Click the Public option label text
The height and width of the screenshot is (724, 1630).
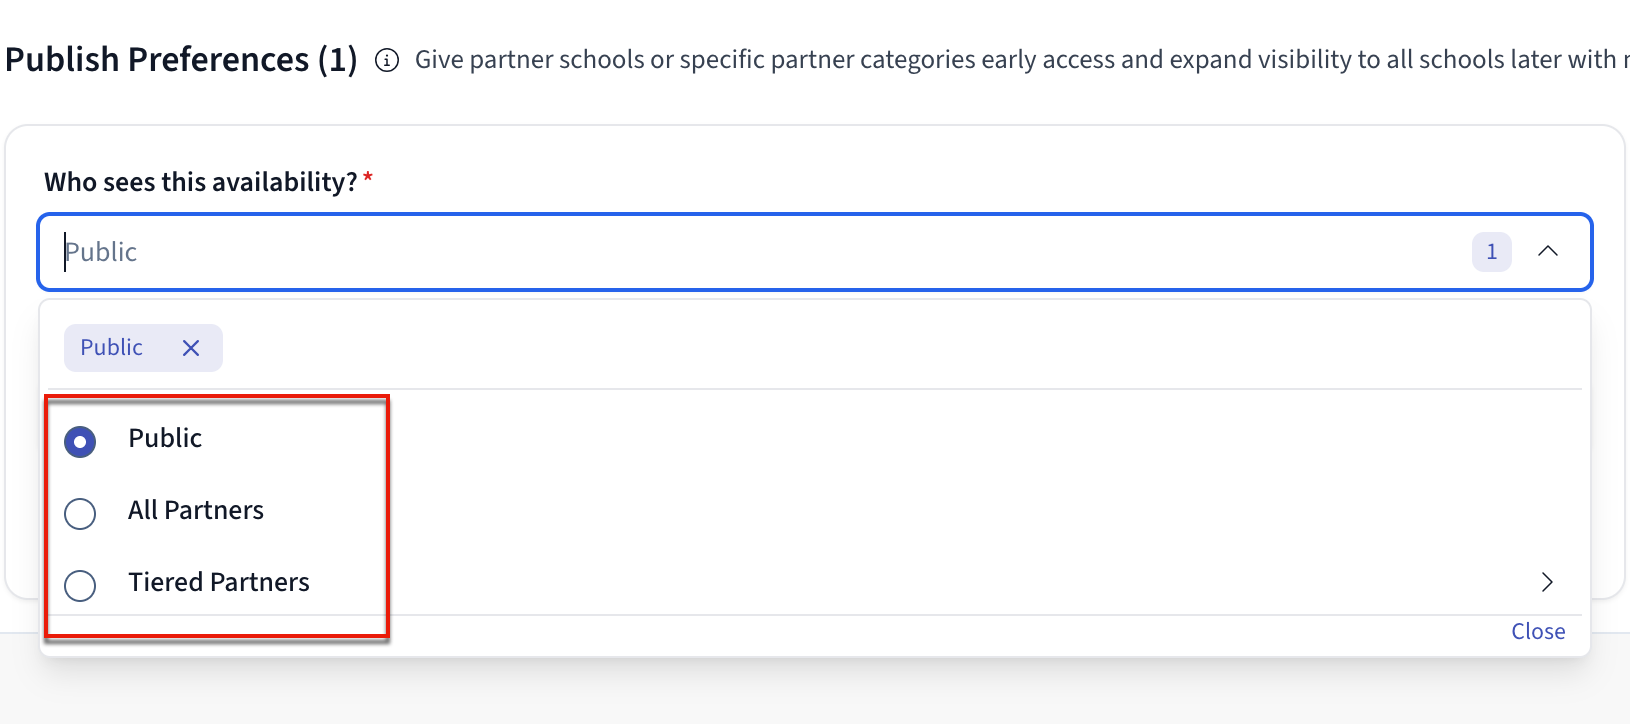165,438
